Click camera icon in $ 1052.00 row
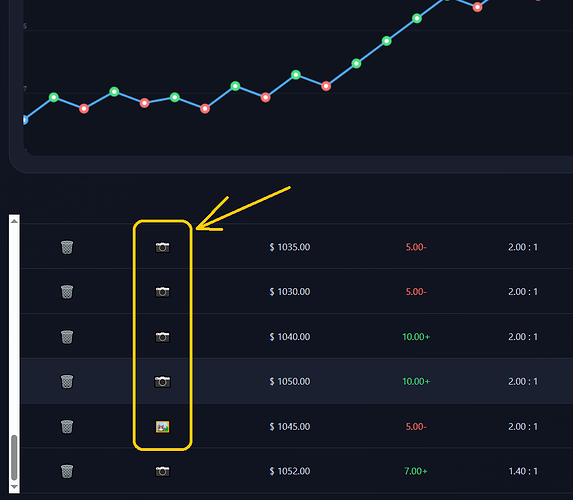 coord(163,471)
